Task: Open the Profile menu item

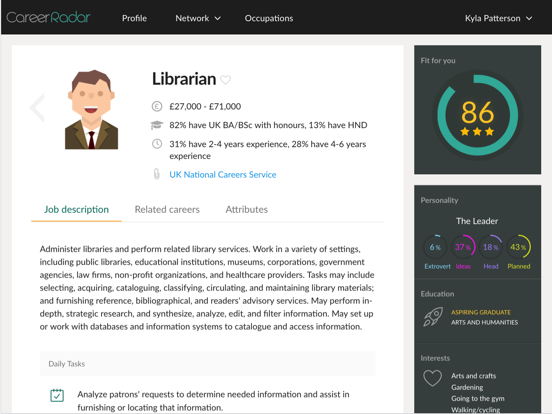Action: (134, 18)
